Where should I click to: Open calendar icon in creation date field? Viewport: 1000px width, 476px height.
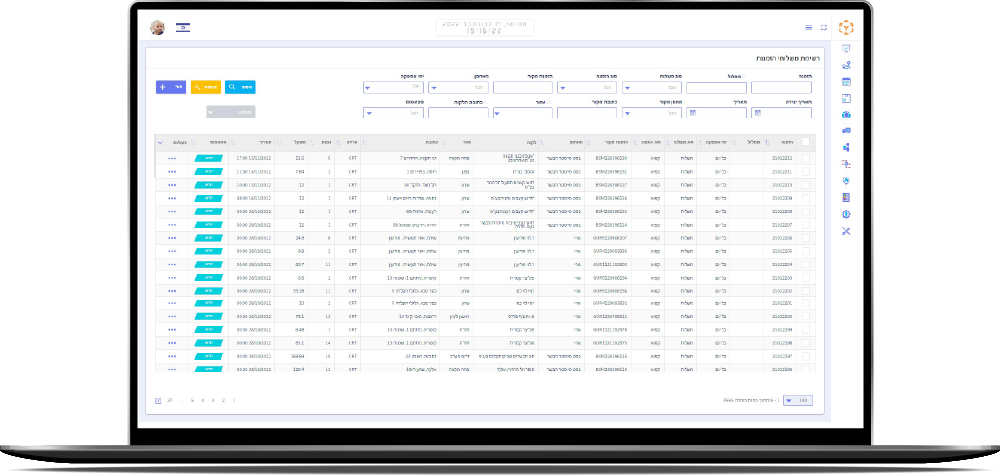pos(758,112)
